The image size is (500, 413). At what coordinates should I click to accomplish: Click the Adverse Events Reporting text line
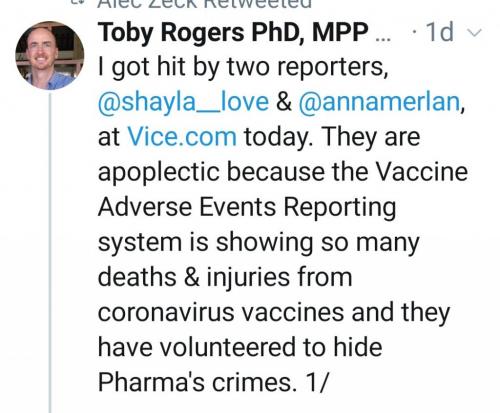[247, 208]
